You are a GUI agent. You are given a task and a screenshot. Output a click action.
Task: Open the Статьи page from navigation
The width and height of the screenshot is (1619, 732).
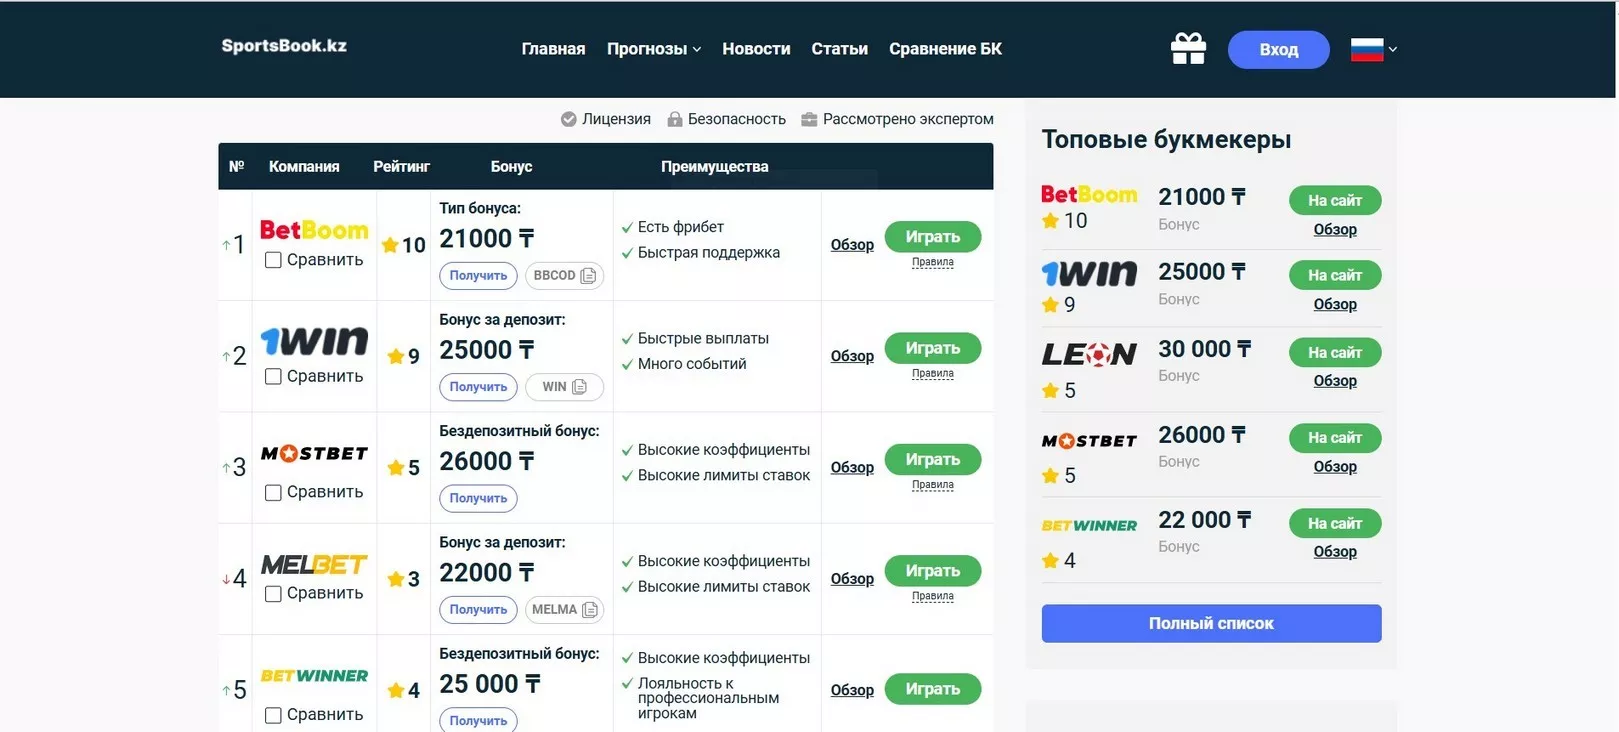839,49
